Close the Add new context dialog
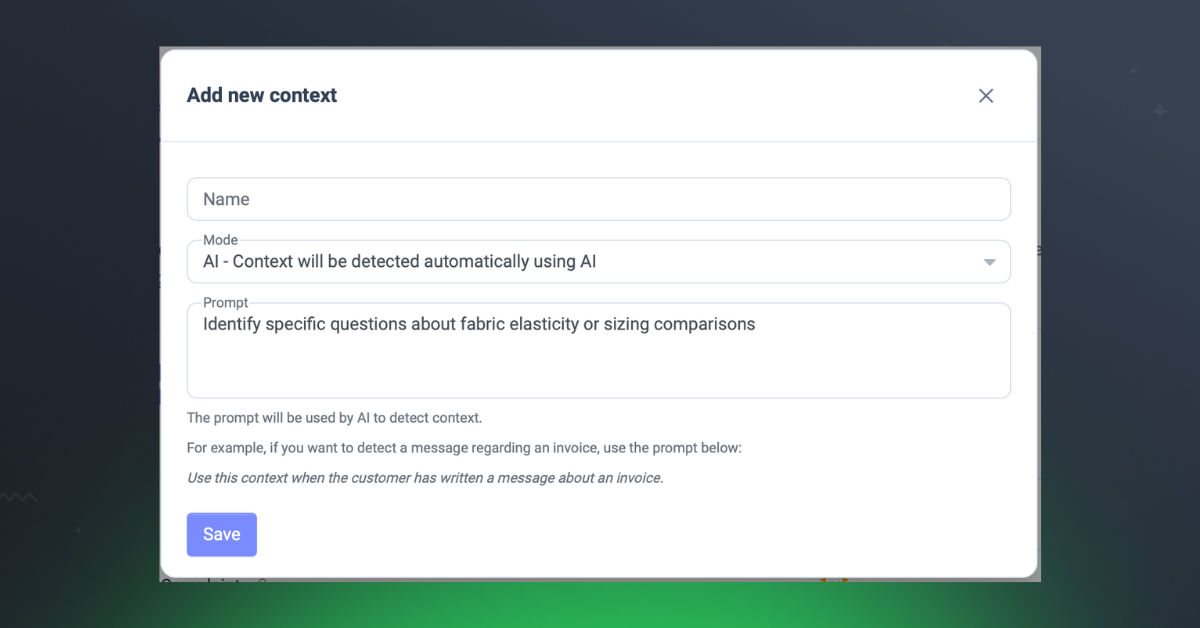Viewport: 1200px width, 628px height. click(986, 96)
